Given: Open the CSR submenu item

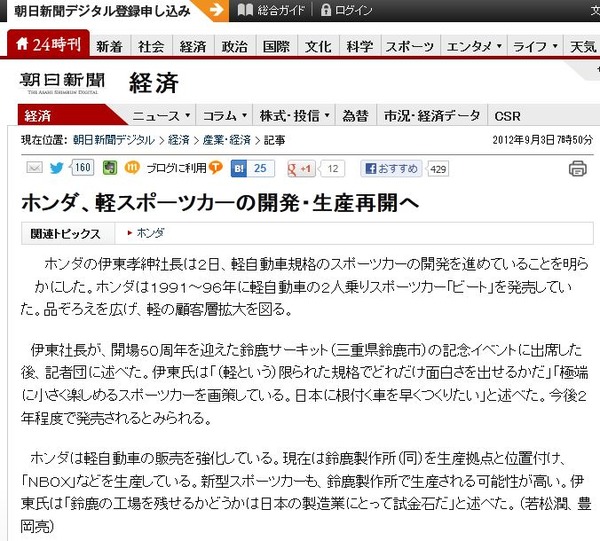Looking at the screenshot, I should pos(507,115).
